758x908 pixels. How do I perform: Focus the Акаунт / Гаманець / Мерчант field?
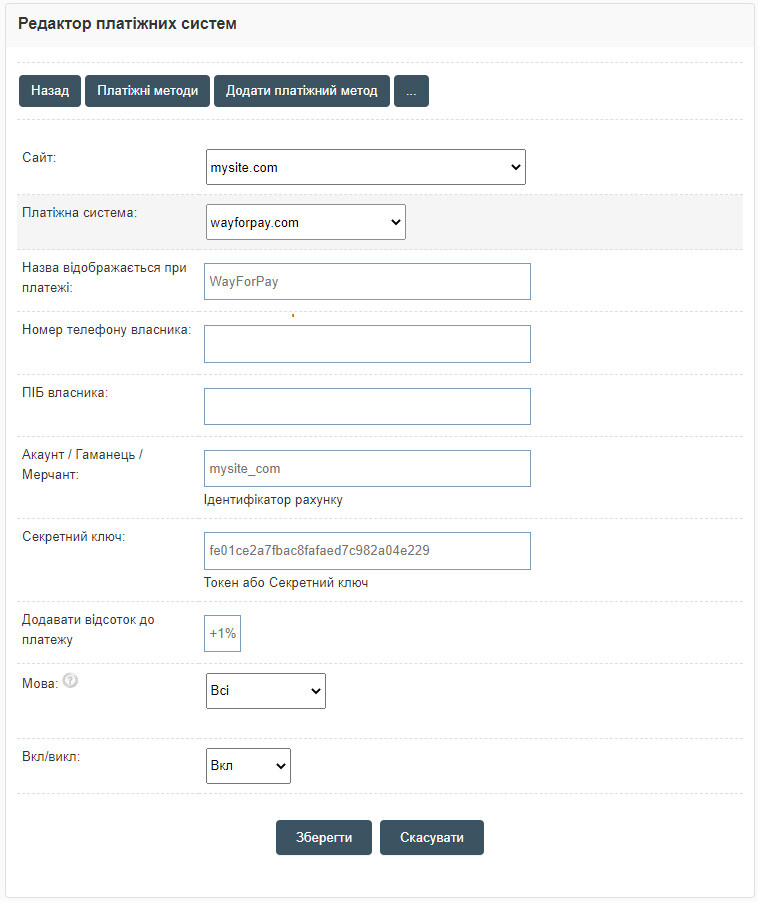click(x=367, y=468)
